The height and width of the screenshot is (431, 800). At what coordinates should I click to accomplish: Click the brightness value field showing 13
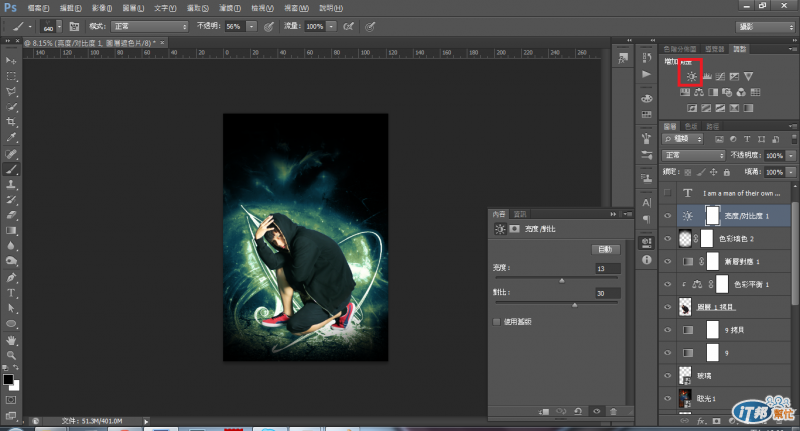[x=606, y=268]
